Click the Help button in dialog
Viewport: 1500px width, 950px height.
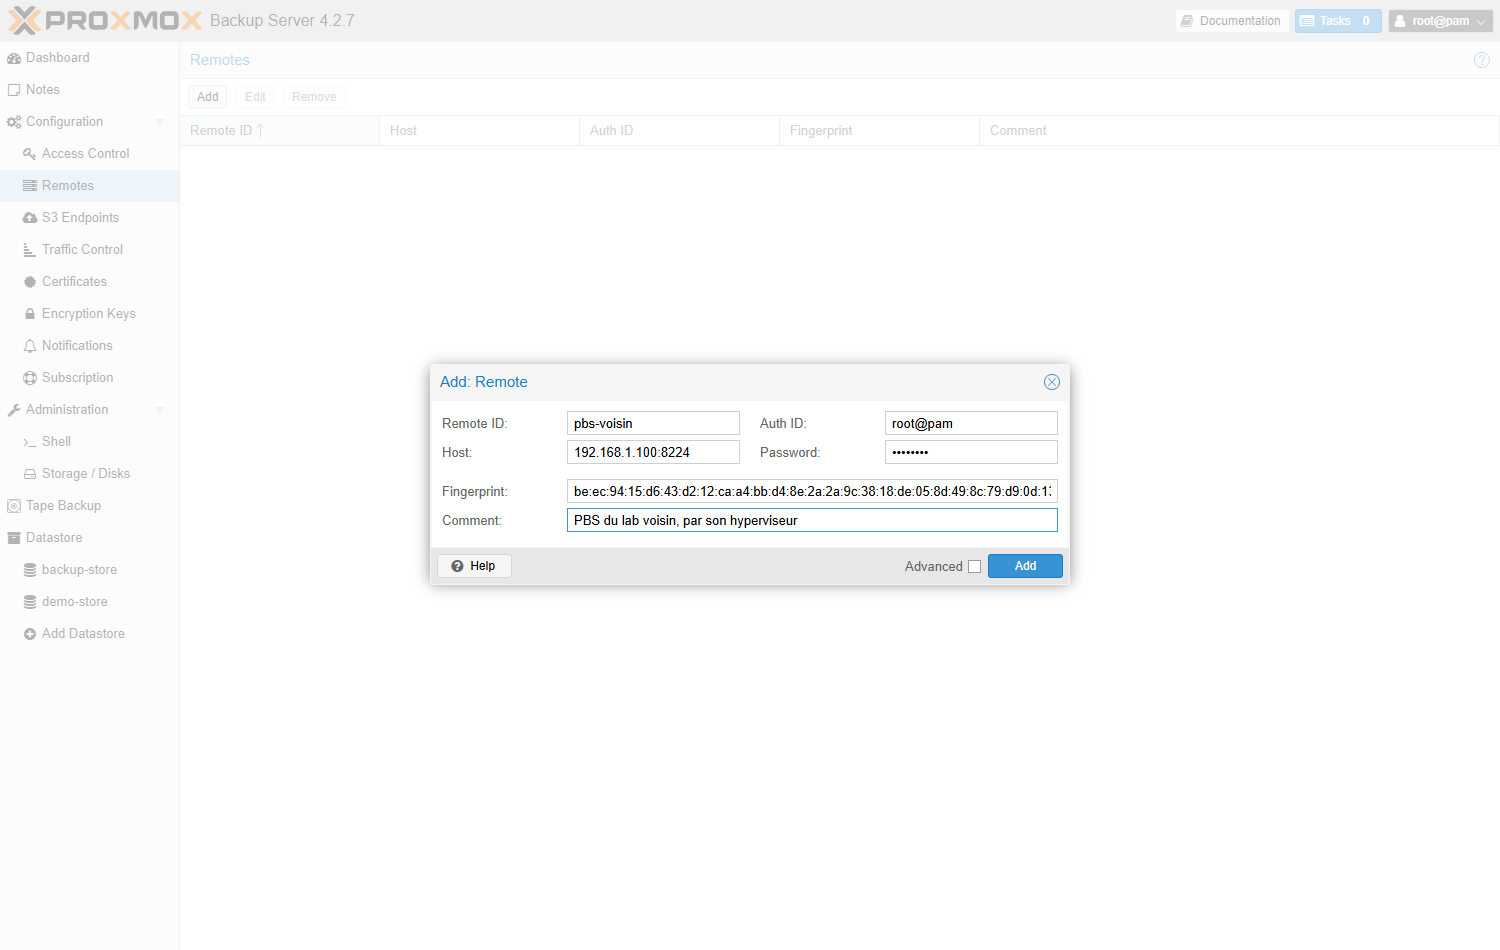474,566
